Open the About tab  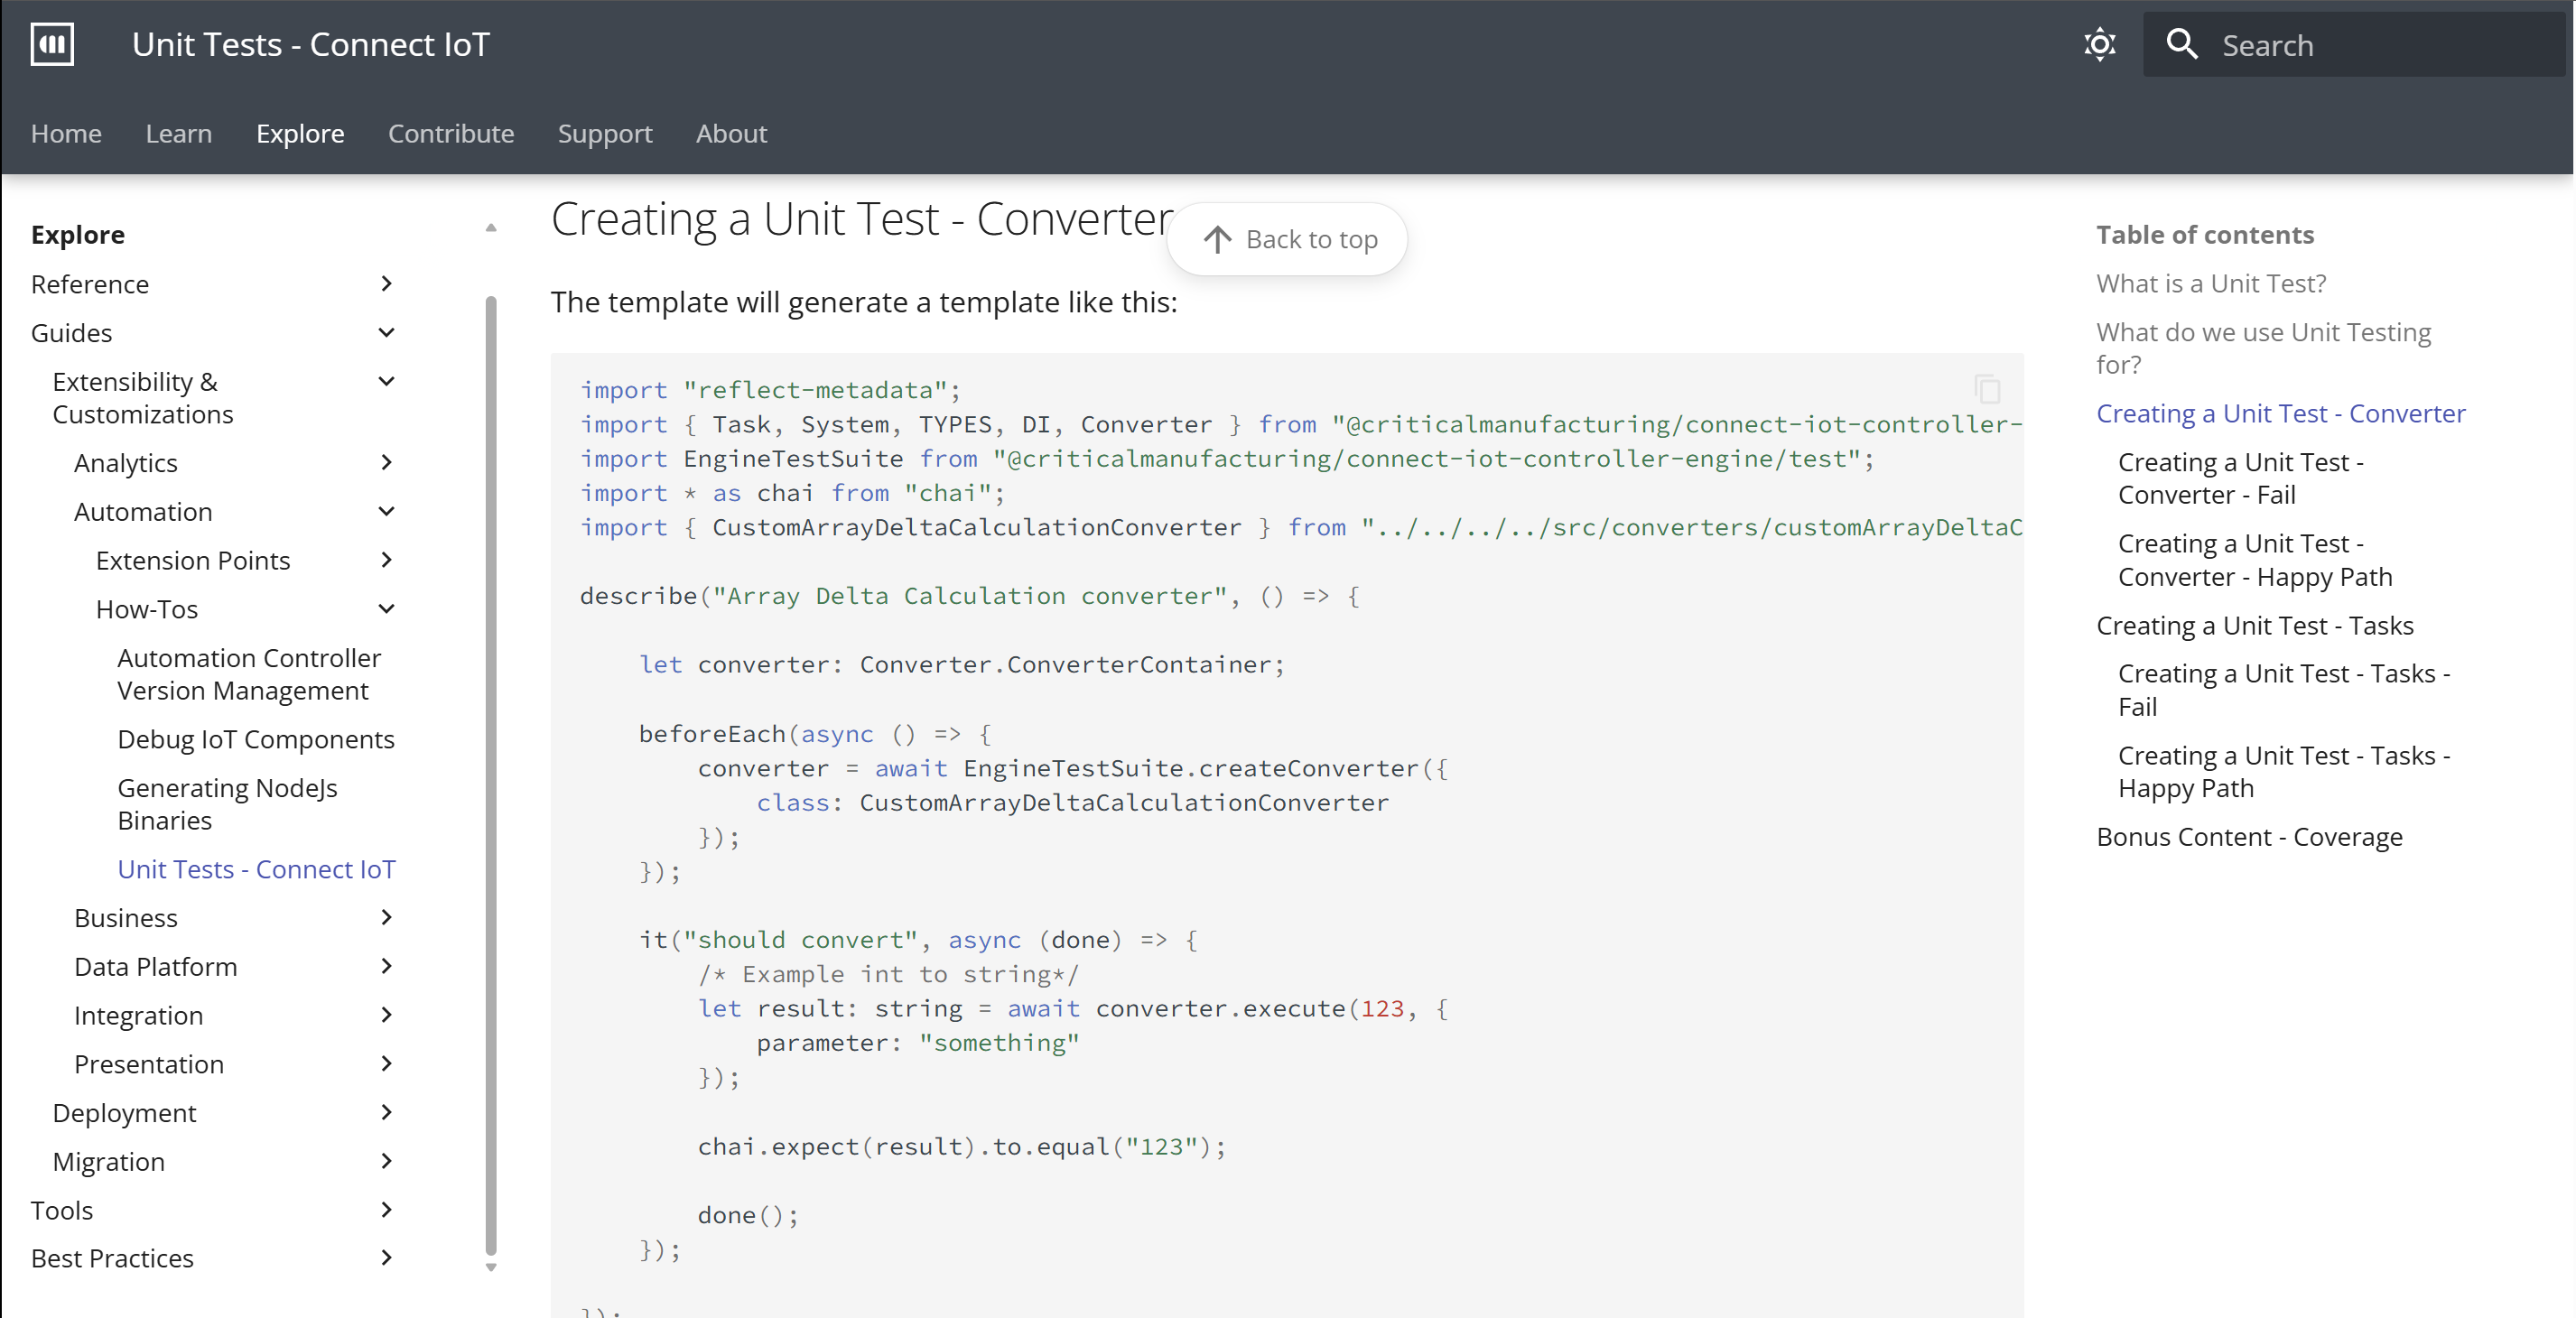click(x=731, y=133)
